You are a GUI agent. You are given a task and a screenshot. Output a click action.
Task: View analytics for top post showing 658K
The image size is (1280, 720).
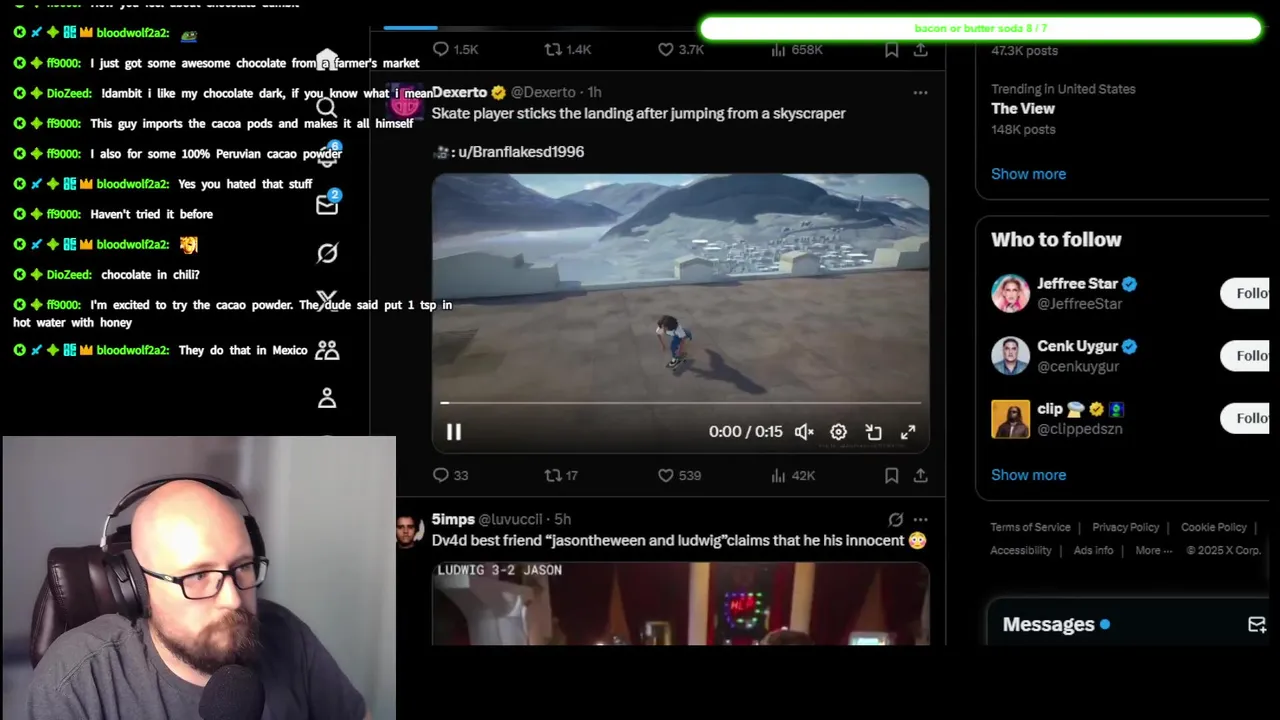point(796,49)
